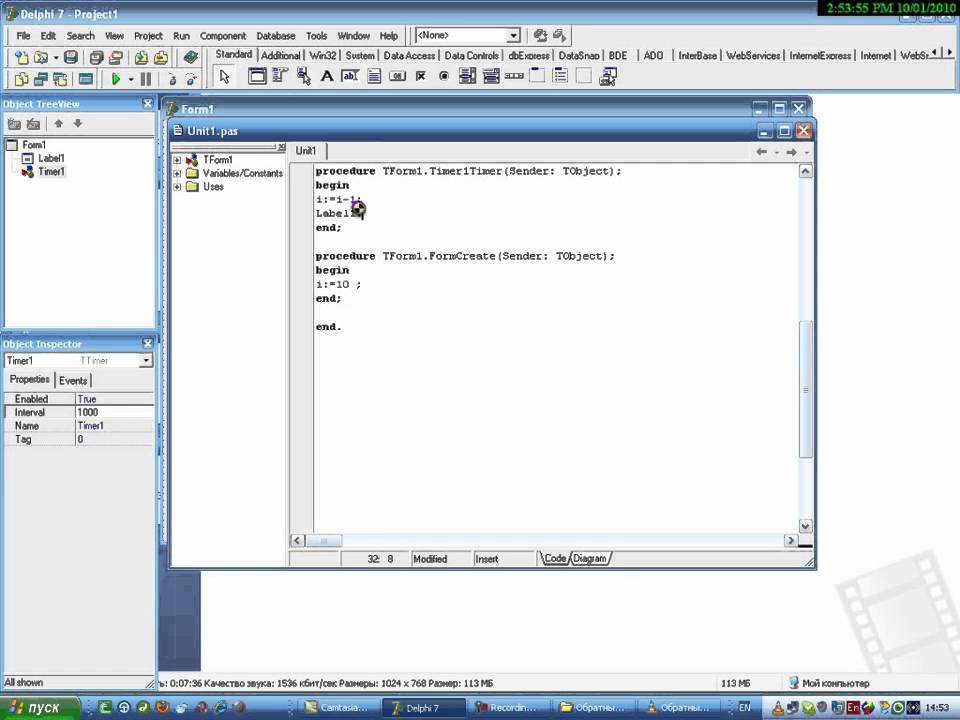
Task: Click Toggle Form/Unit toolbar icon
Action: [61, 78]
